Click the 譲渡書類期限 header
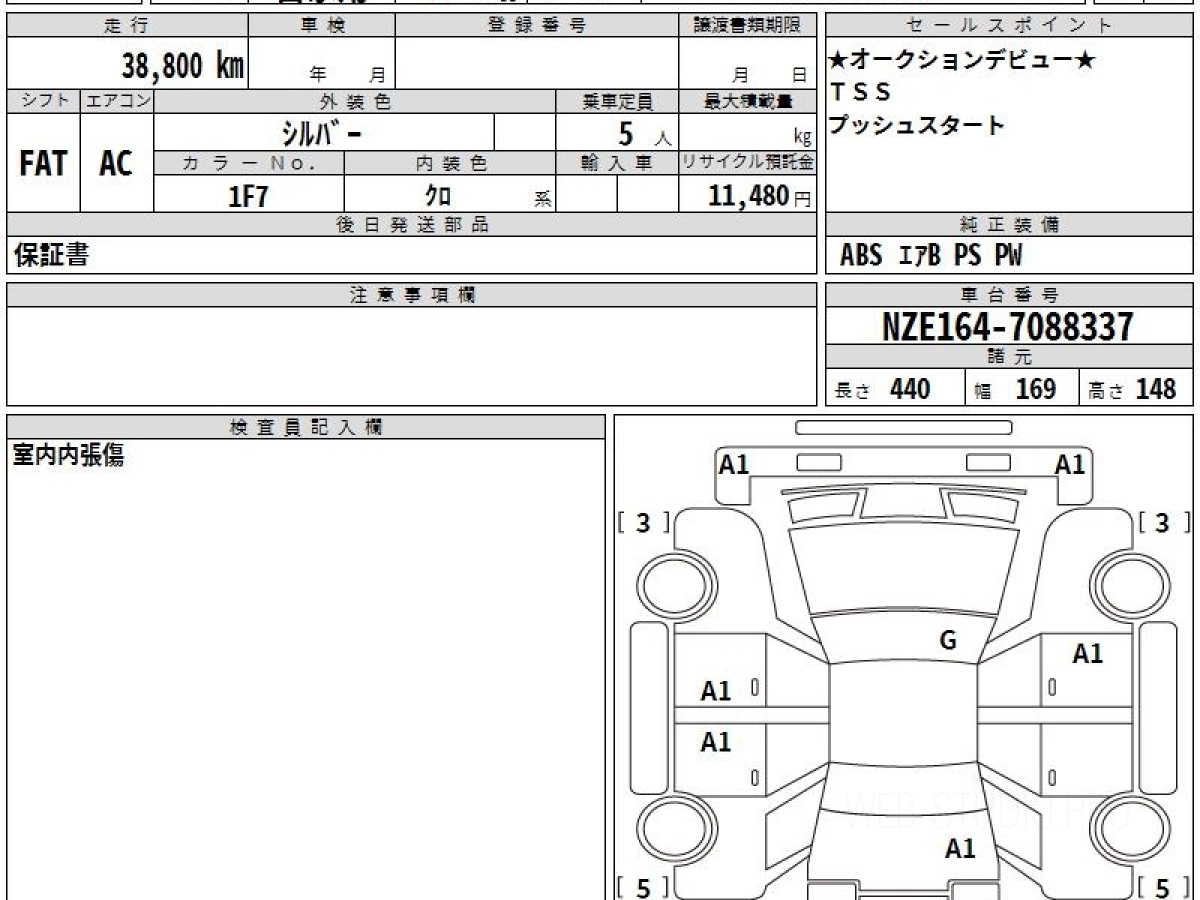 tap(747, 26)
